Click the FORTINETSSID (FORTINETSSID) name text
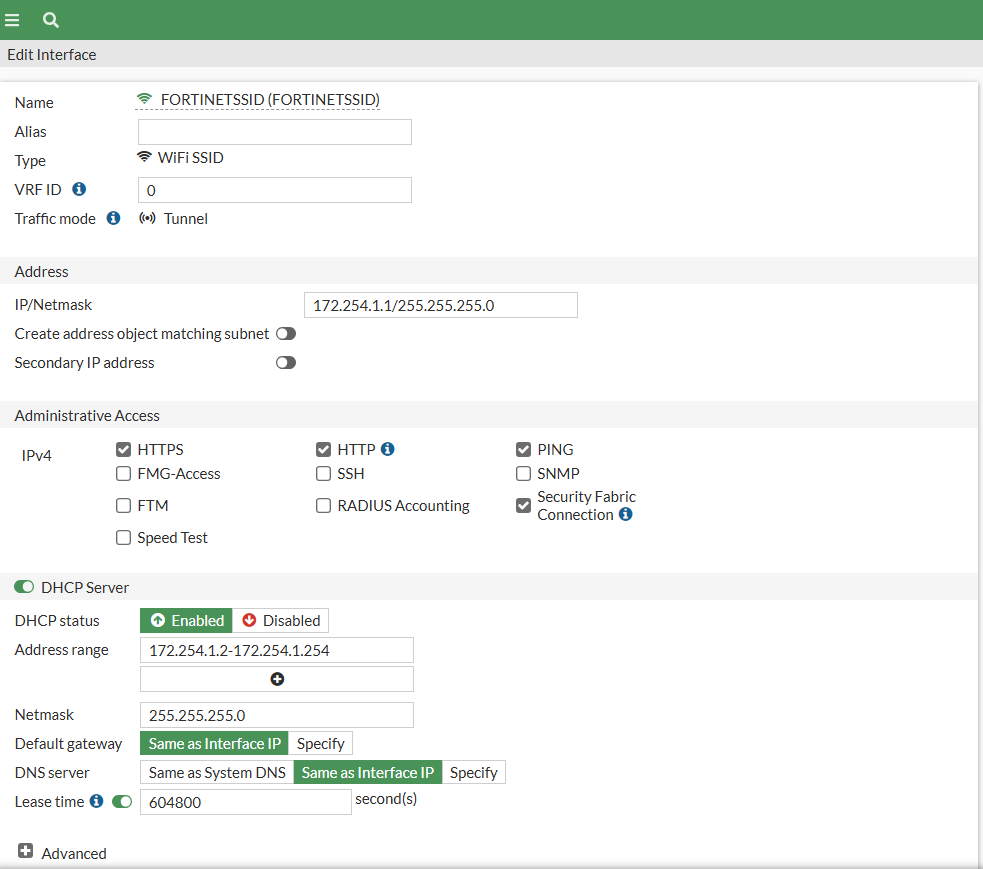Viewport: 983px width, 869px height. coord(270,100)
